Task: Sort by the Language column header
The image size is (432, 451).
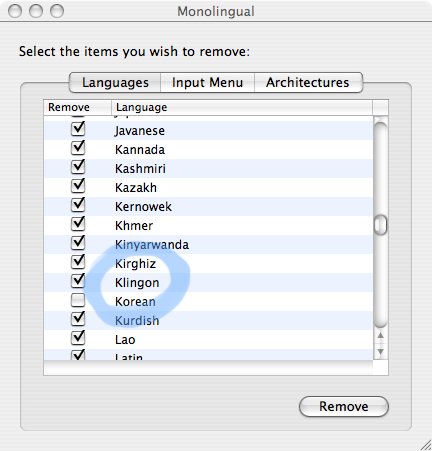Action: click(242, 107)
